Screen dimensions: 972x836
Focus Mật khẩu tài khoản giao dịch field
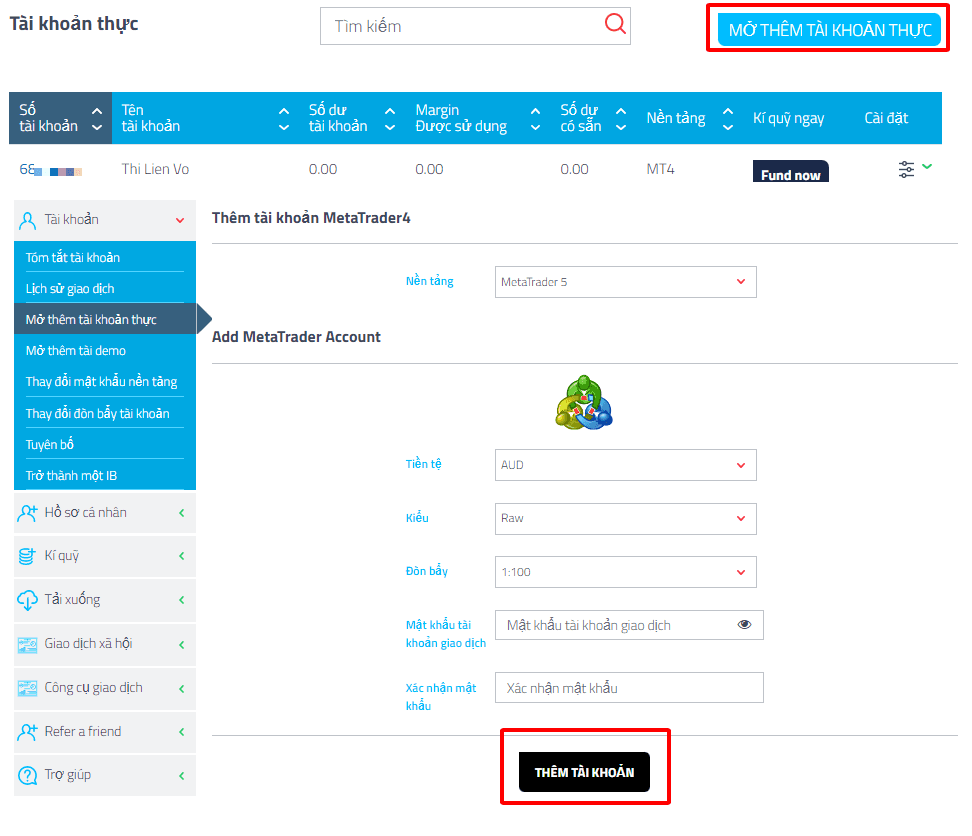629,625
